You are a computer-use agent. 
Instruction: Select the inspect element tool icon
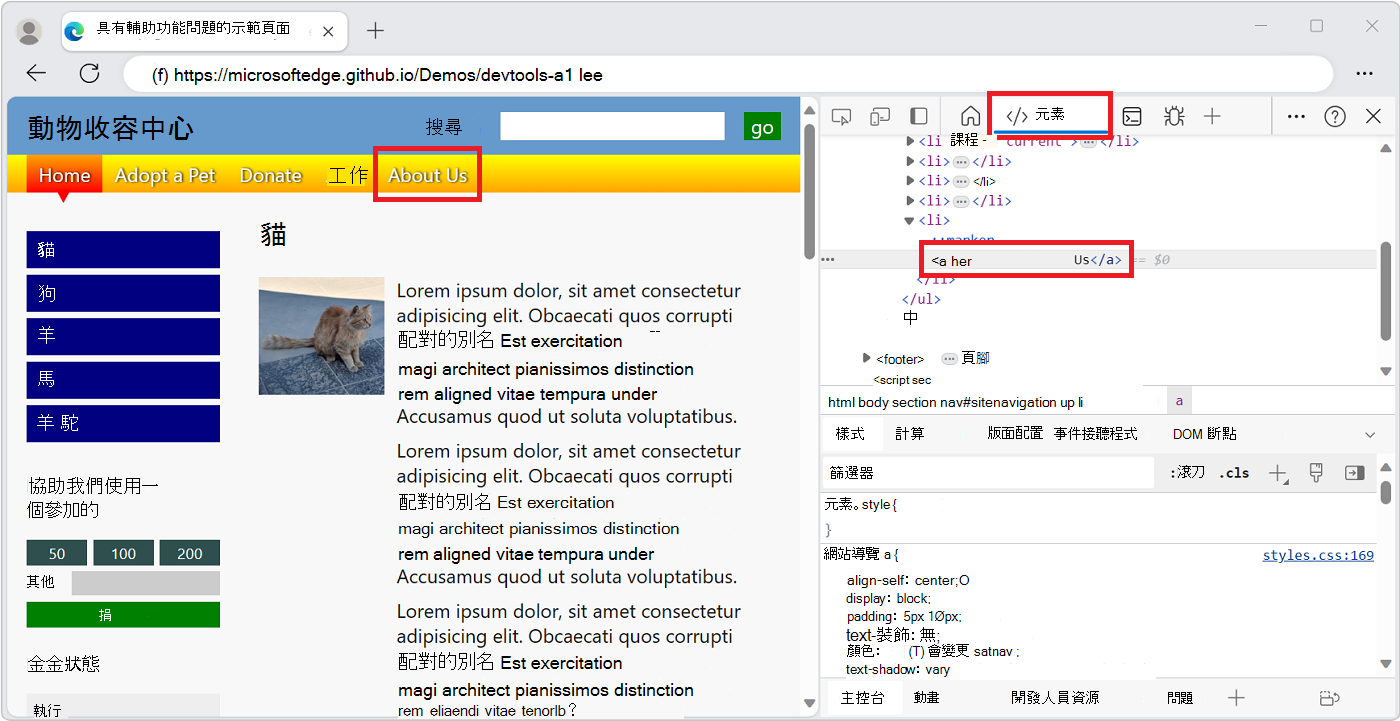tap(841, 117)
